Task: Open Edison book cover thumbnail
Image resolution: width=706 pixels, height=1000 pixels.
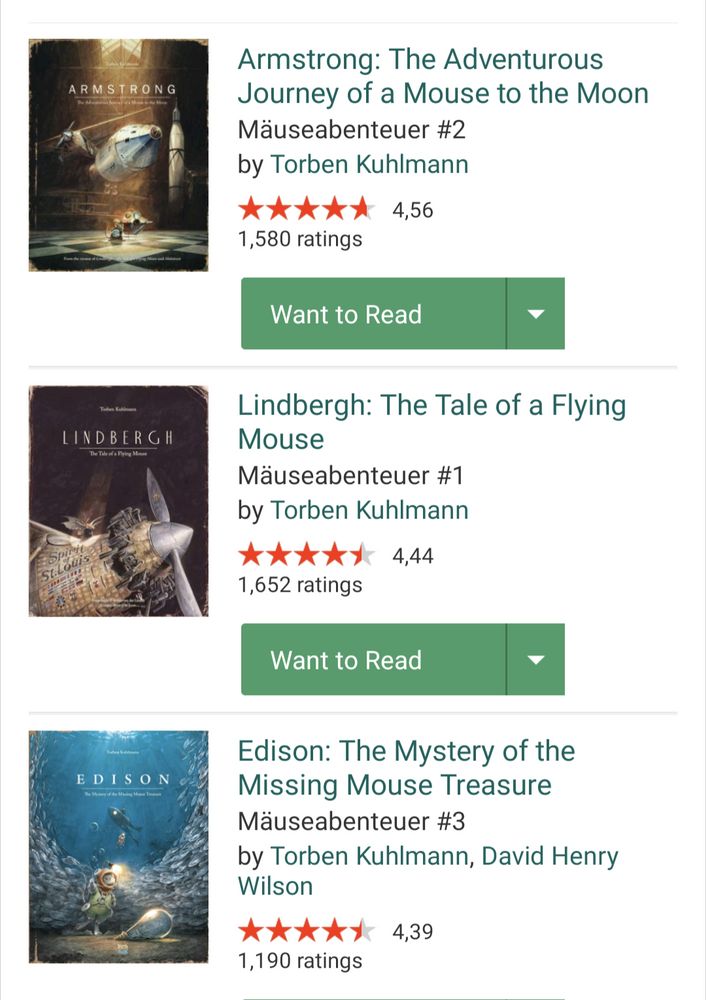Action: pos(118,846)
